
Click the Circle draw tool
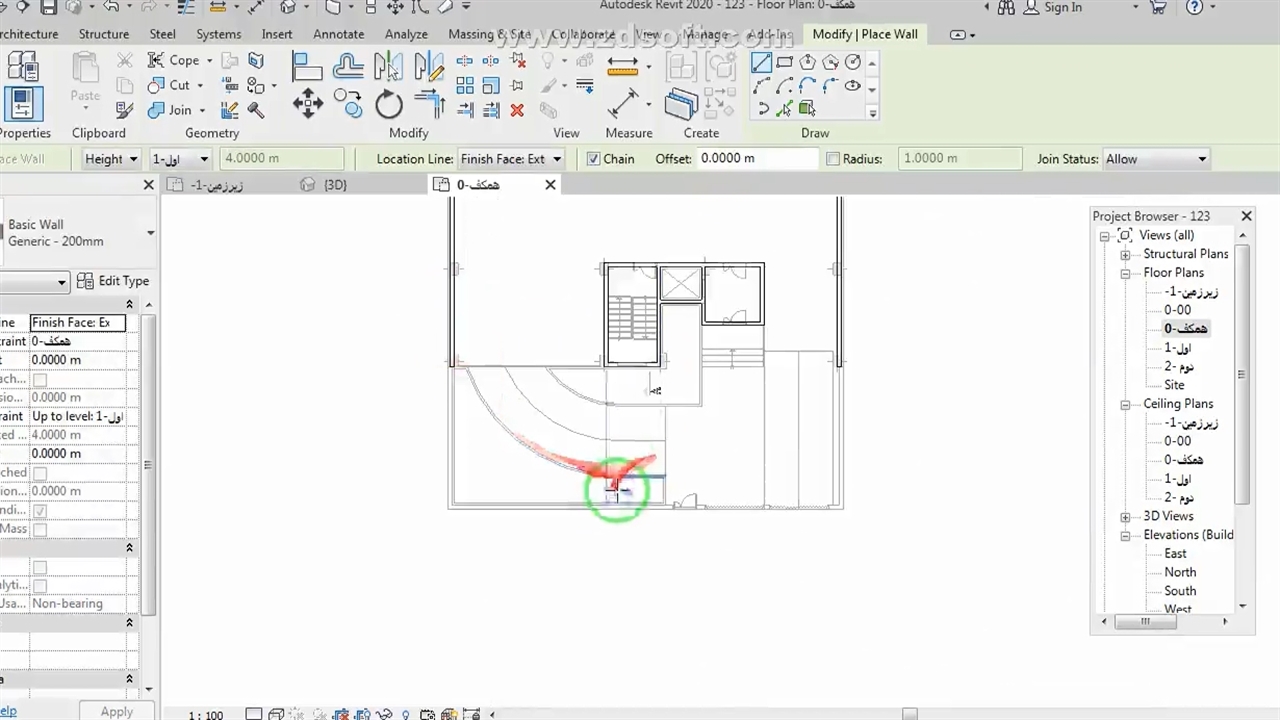(853, 62)
